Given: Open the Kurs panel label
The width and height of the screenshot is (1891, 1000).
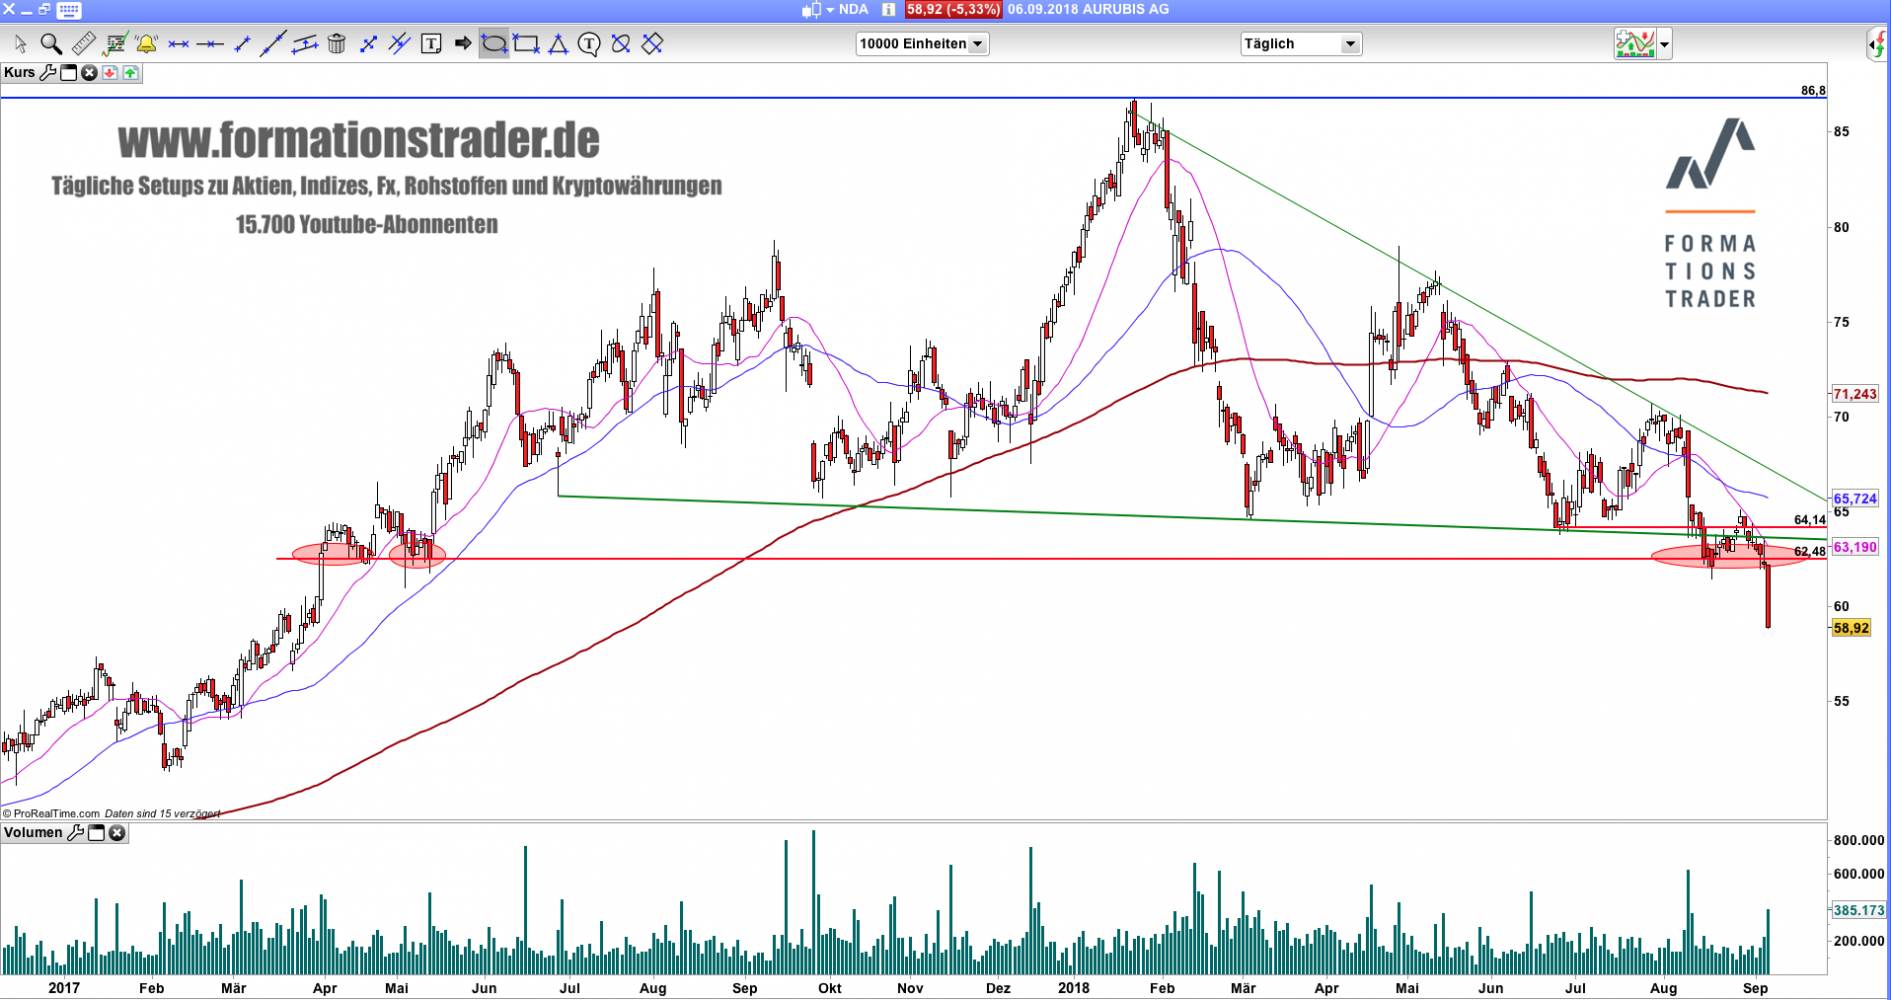Looking at the screenshot, I should point(19,73).
